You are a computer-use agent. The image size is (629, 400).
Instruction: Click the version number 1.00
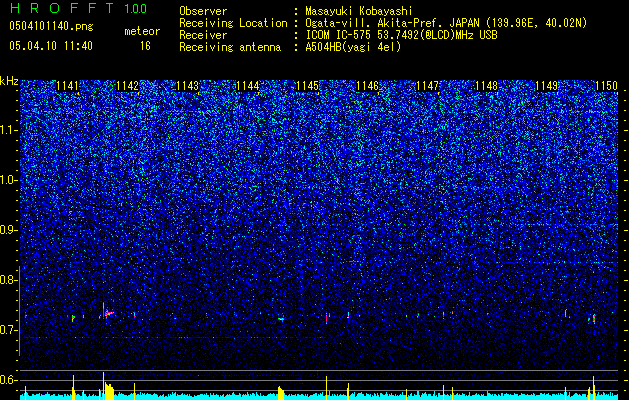coord(135,8)
